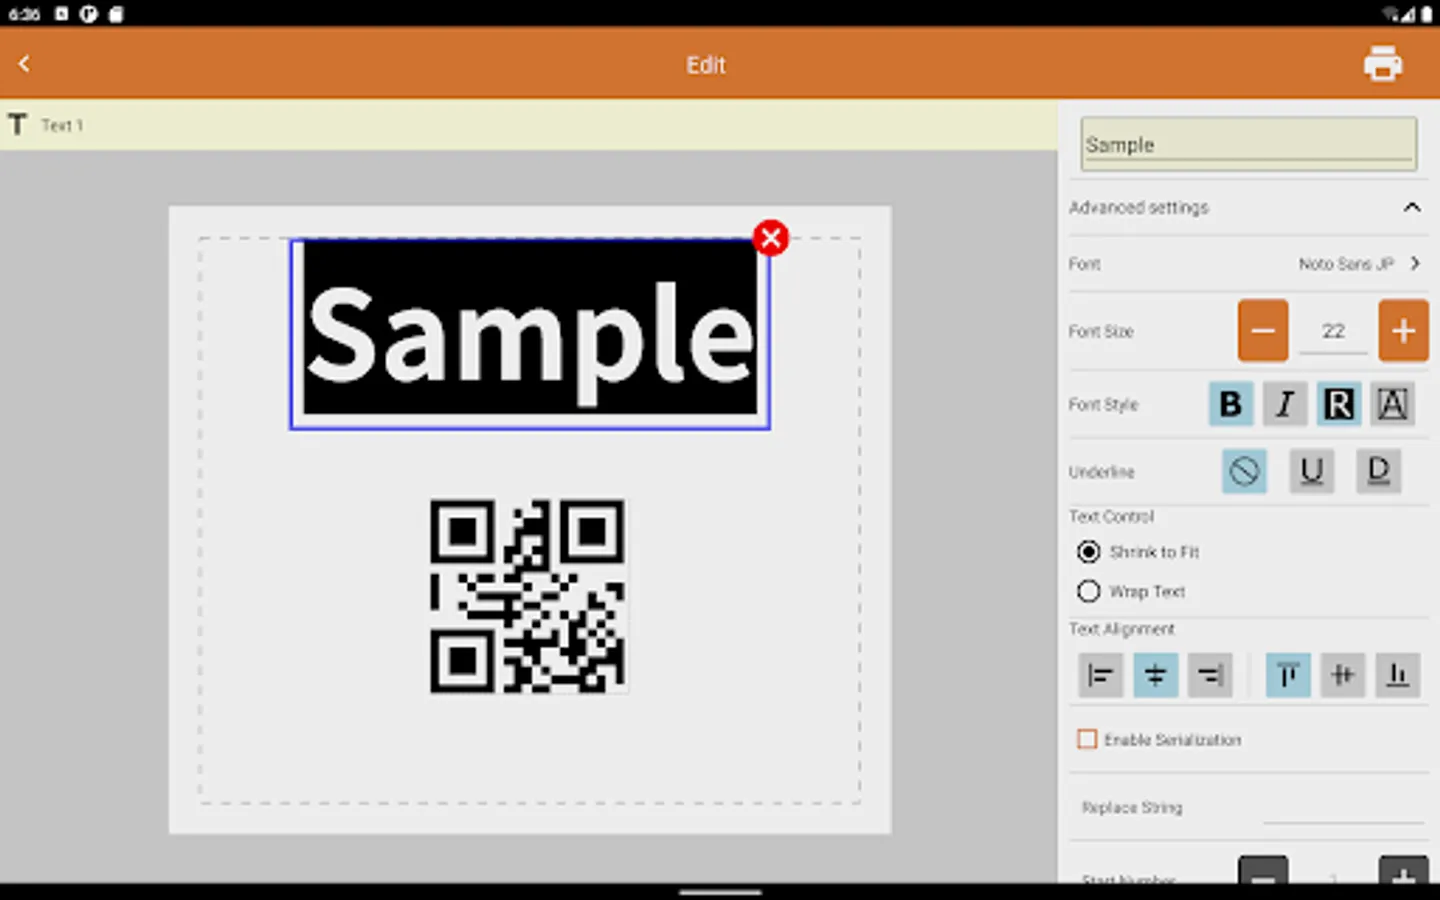Select no underline option
The width and height of the screenshot is (1440, 900).
[1244, 471]
